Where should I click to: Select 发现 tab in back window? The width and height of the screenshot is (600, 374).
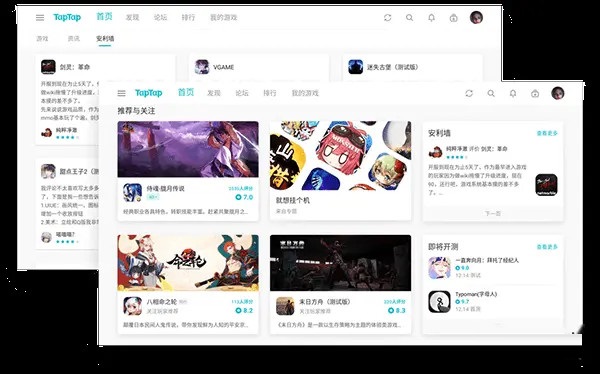(x=132, y=18)
